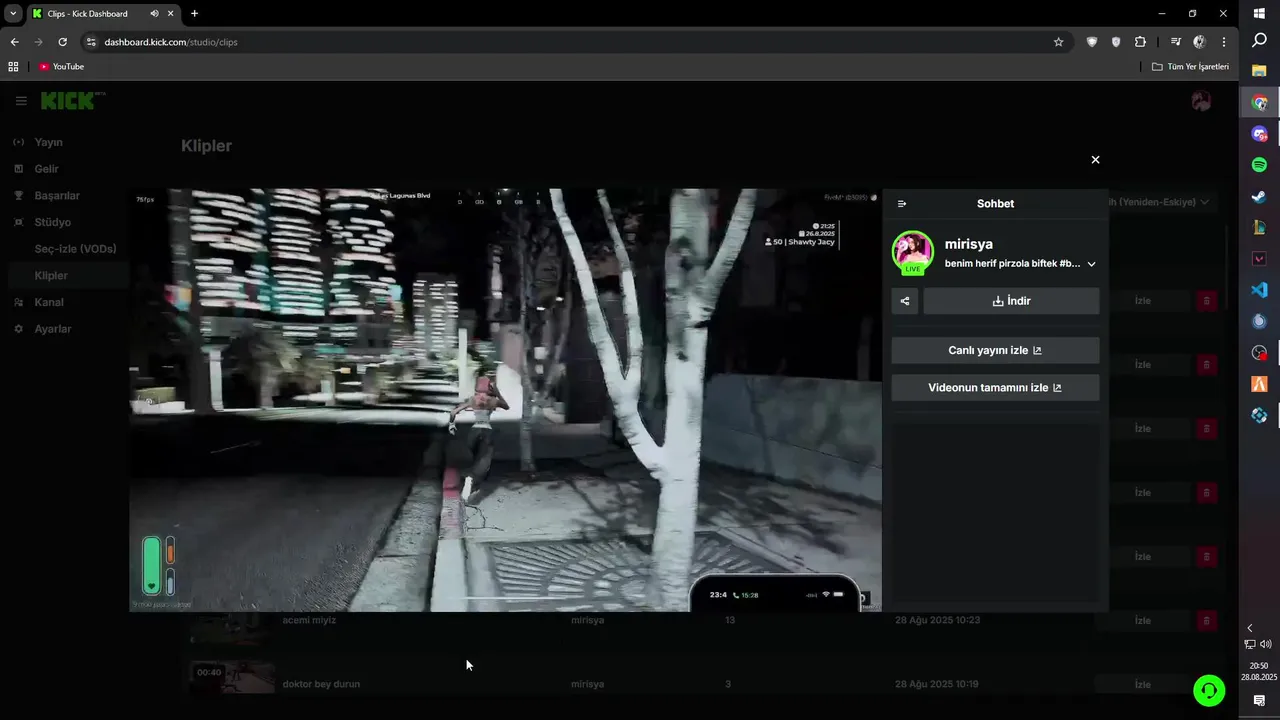Click İzle for acemi miyiz clip
The height and width of the screenshot is (720, 1280).
1142,621
